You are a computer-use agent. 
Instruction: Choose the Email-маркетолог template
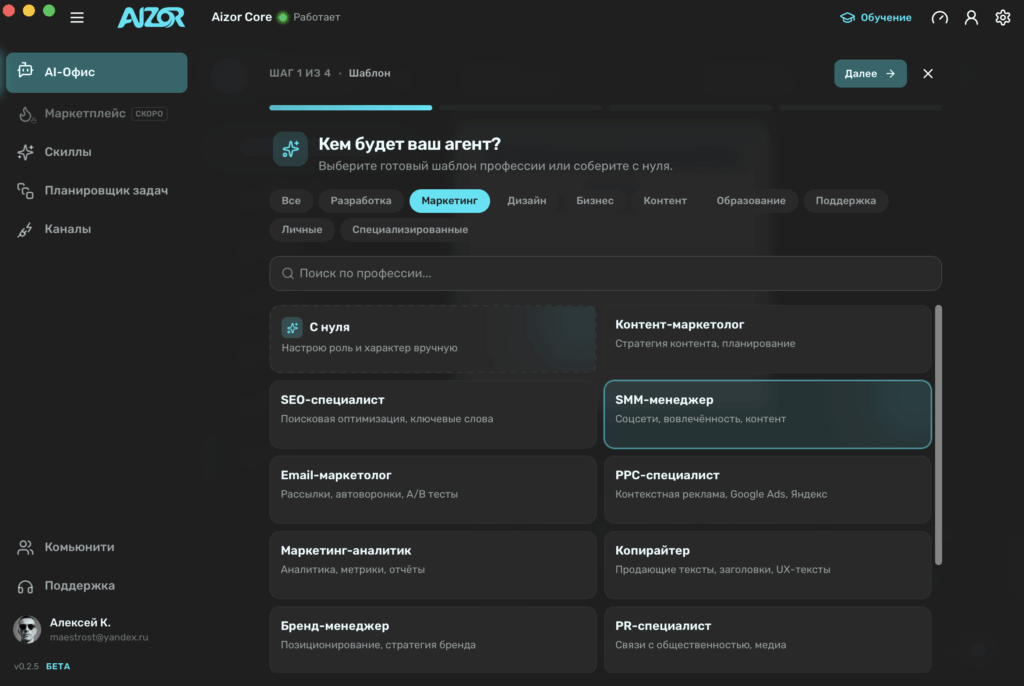(433, 489)
